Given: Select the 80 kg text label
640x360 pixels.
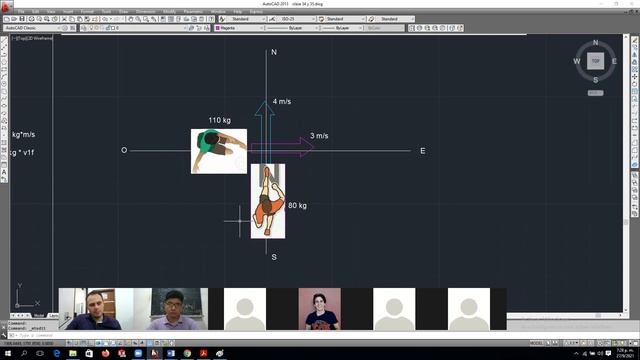Looking at the screenshot, I should tap(298, 206).
